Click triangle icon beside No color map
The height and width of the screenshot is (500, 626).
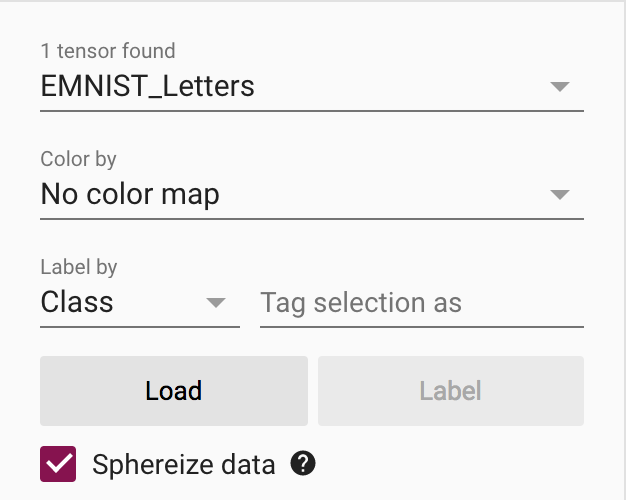pyautogui.click(x=560, y=195)
